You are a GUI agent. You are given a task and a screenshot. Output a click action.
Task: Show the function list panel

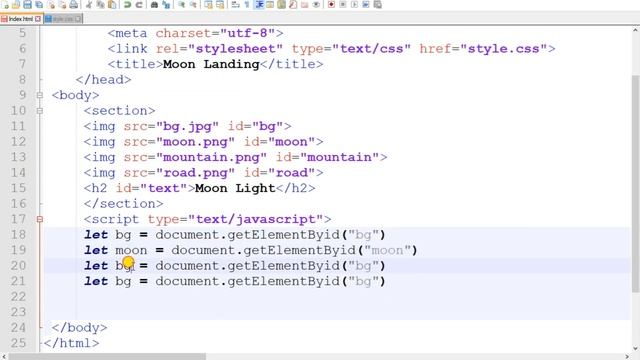tap(293, 5)
